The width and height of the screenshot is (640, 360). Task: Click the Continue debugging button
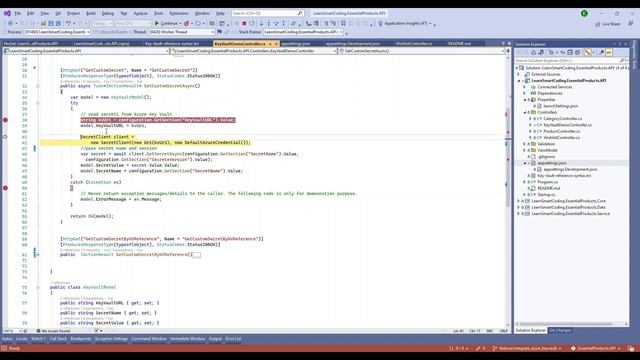coord(166,23)
